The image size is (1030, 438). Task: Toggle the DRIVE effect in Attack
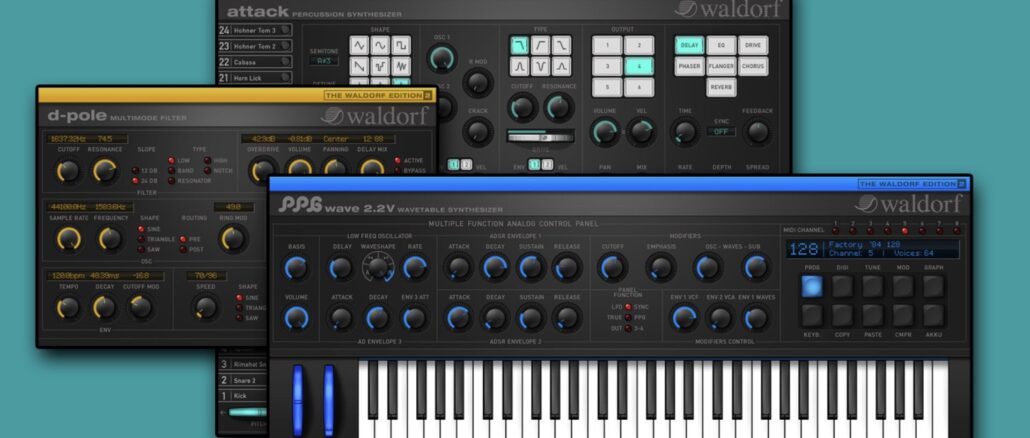click(x=753, y=45)
